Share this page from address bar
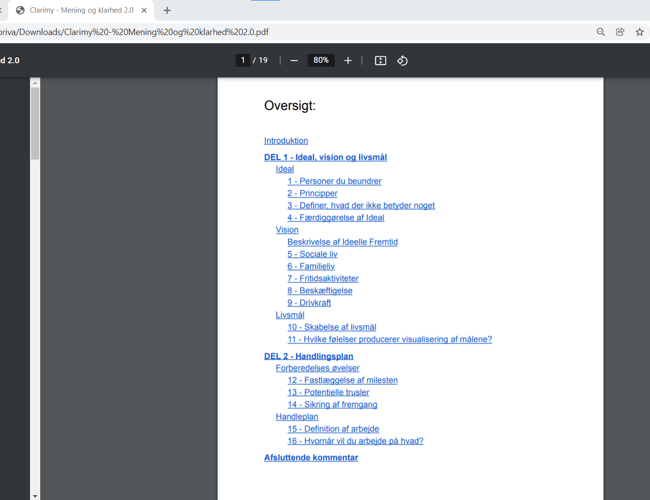This screenshot has height=500, width=650. 620,32
